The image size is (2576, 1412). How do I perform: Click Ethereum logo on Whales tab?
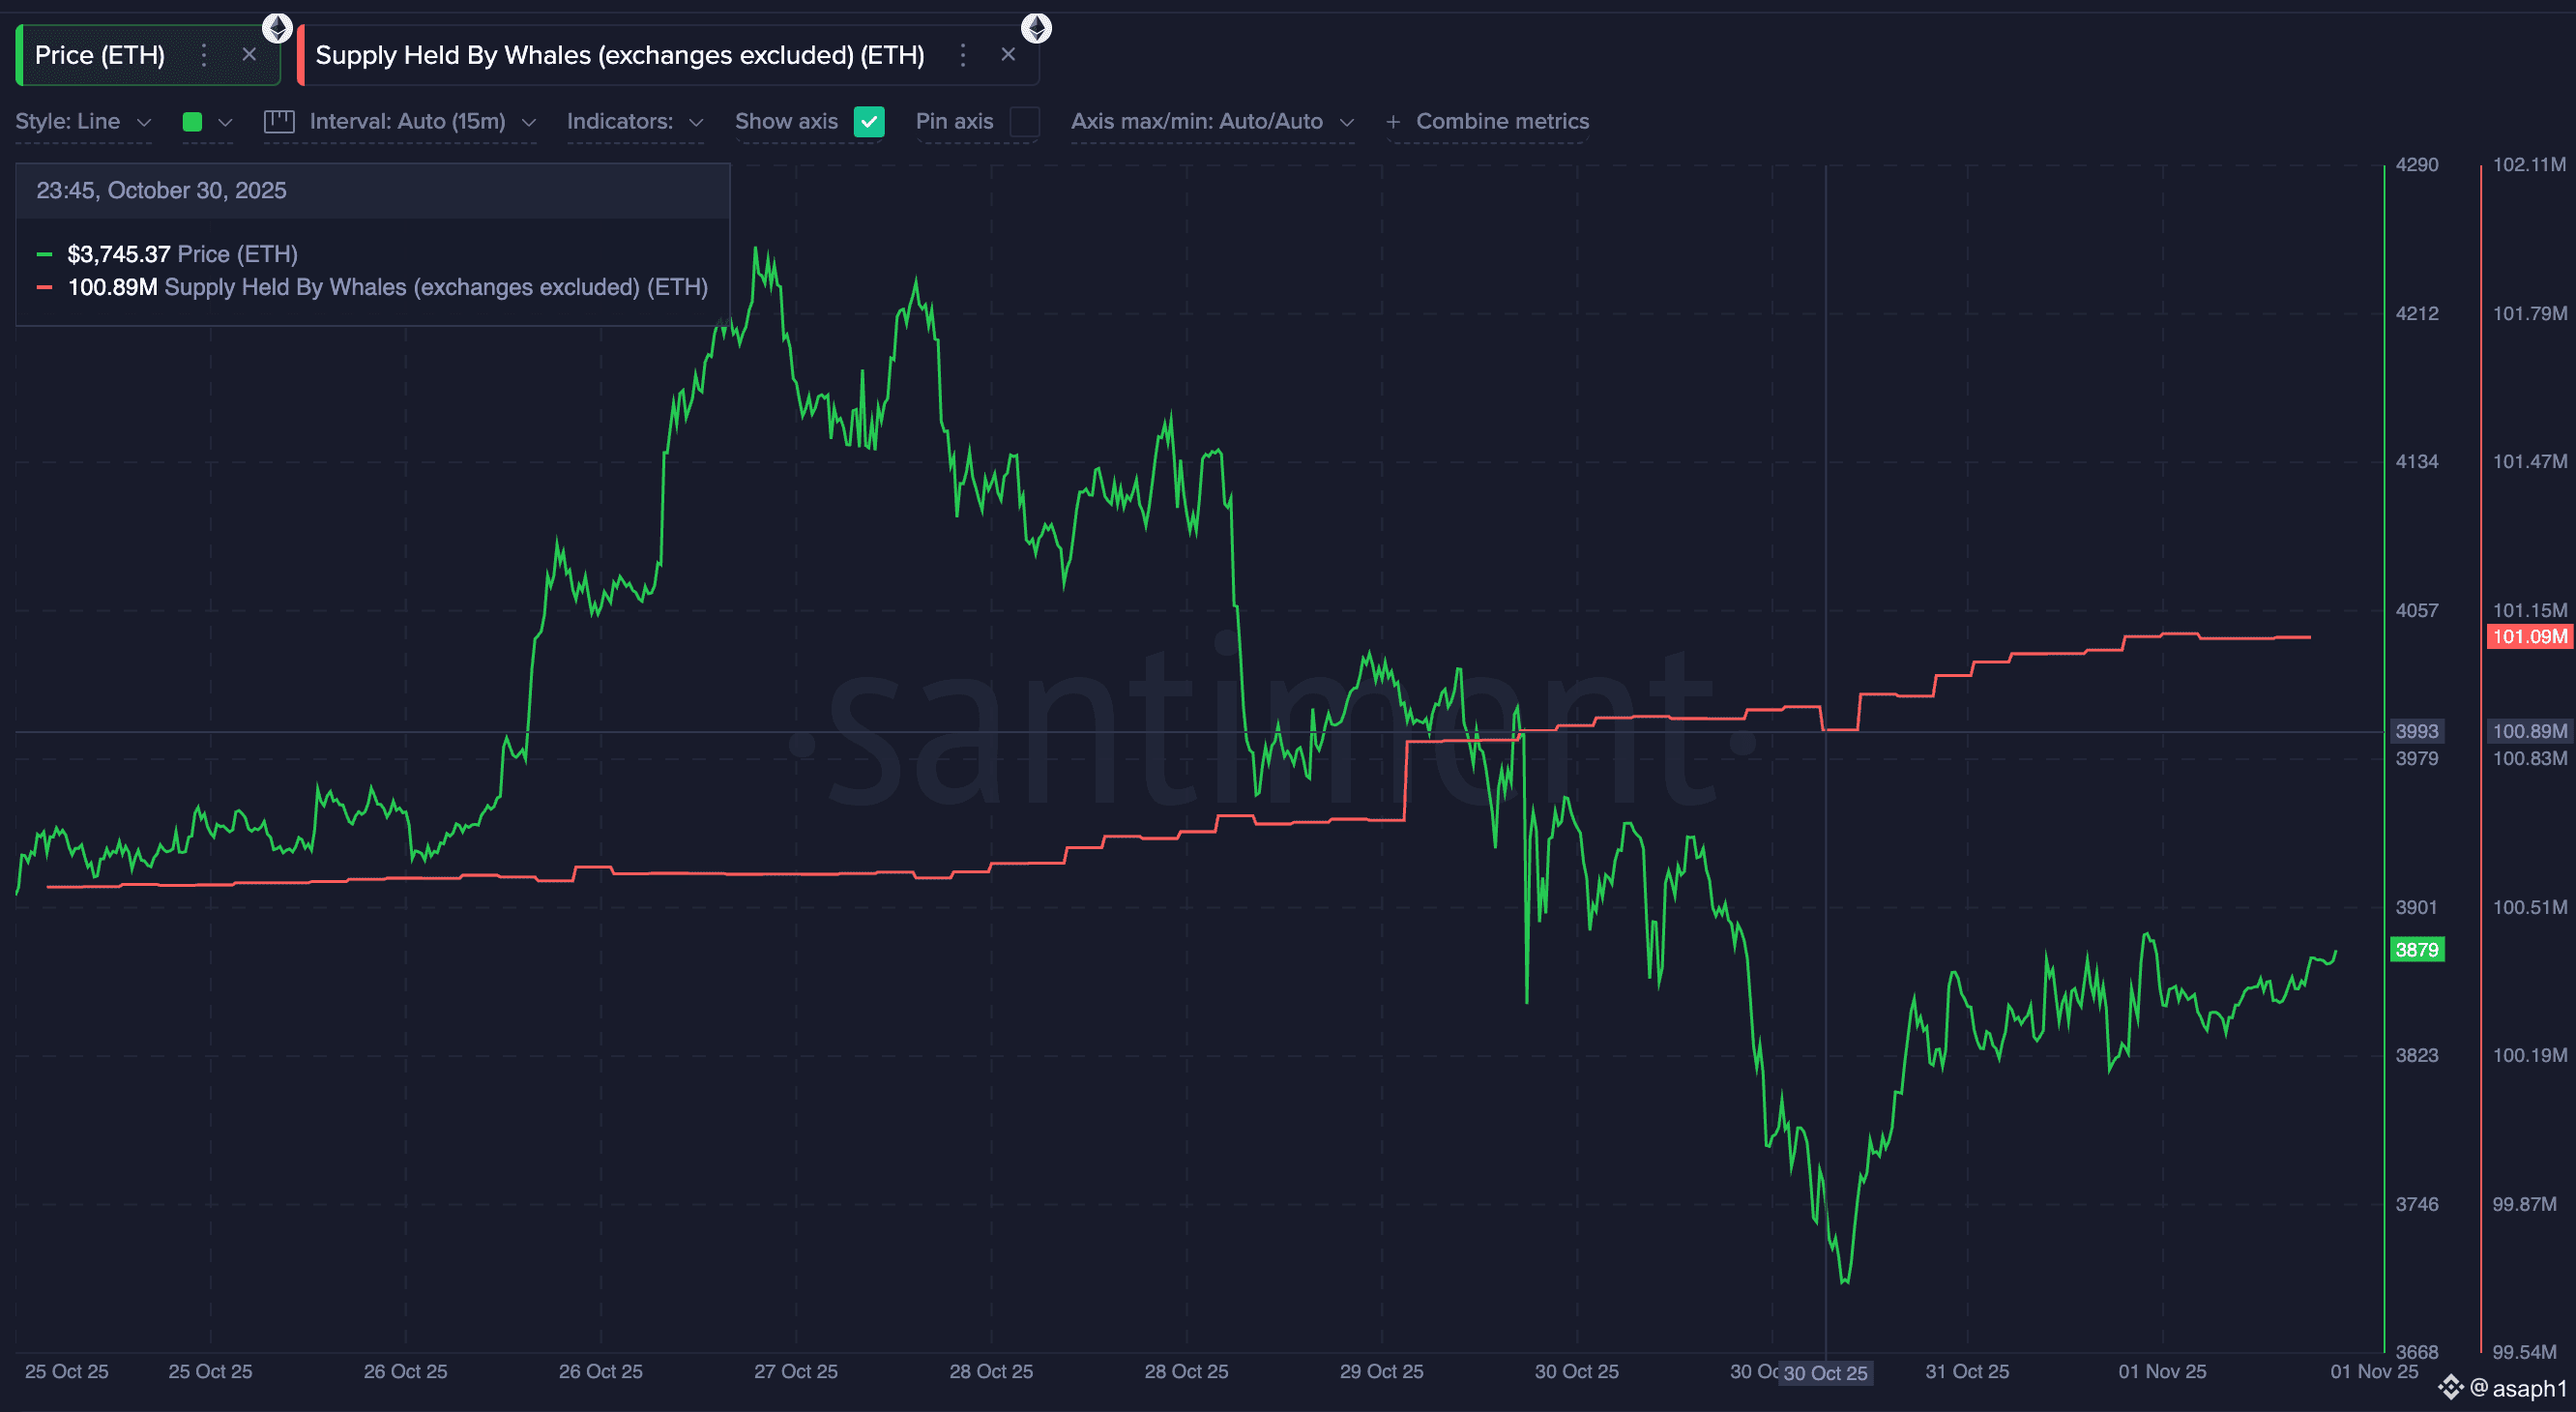pos(1036,27)
